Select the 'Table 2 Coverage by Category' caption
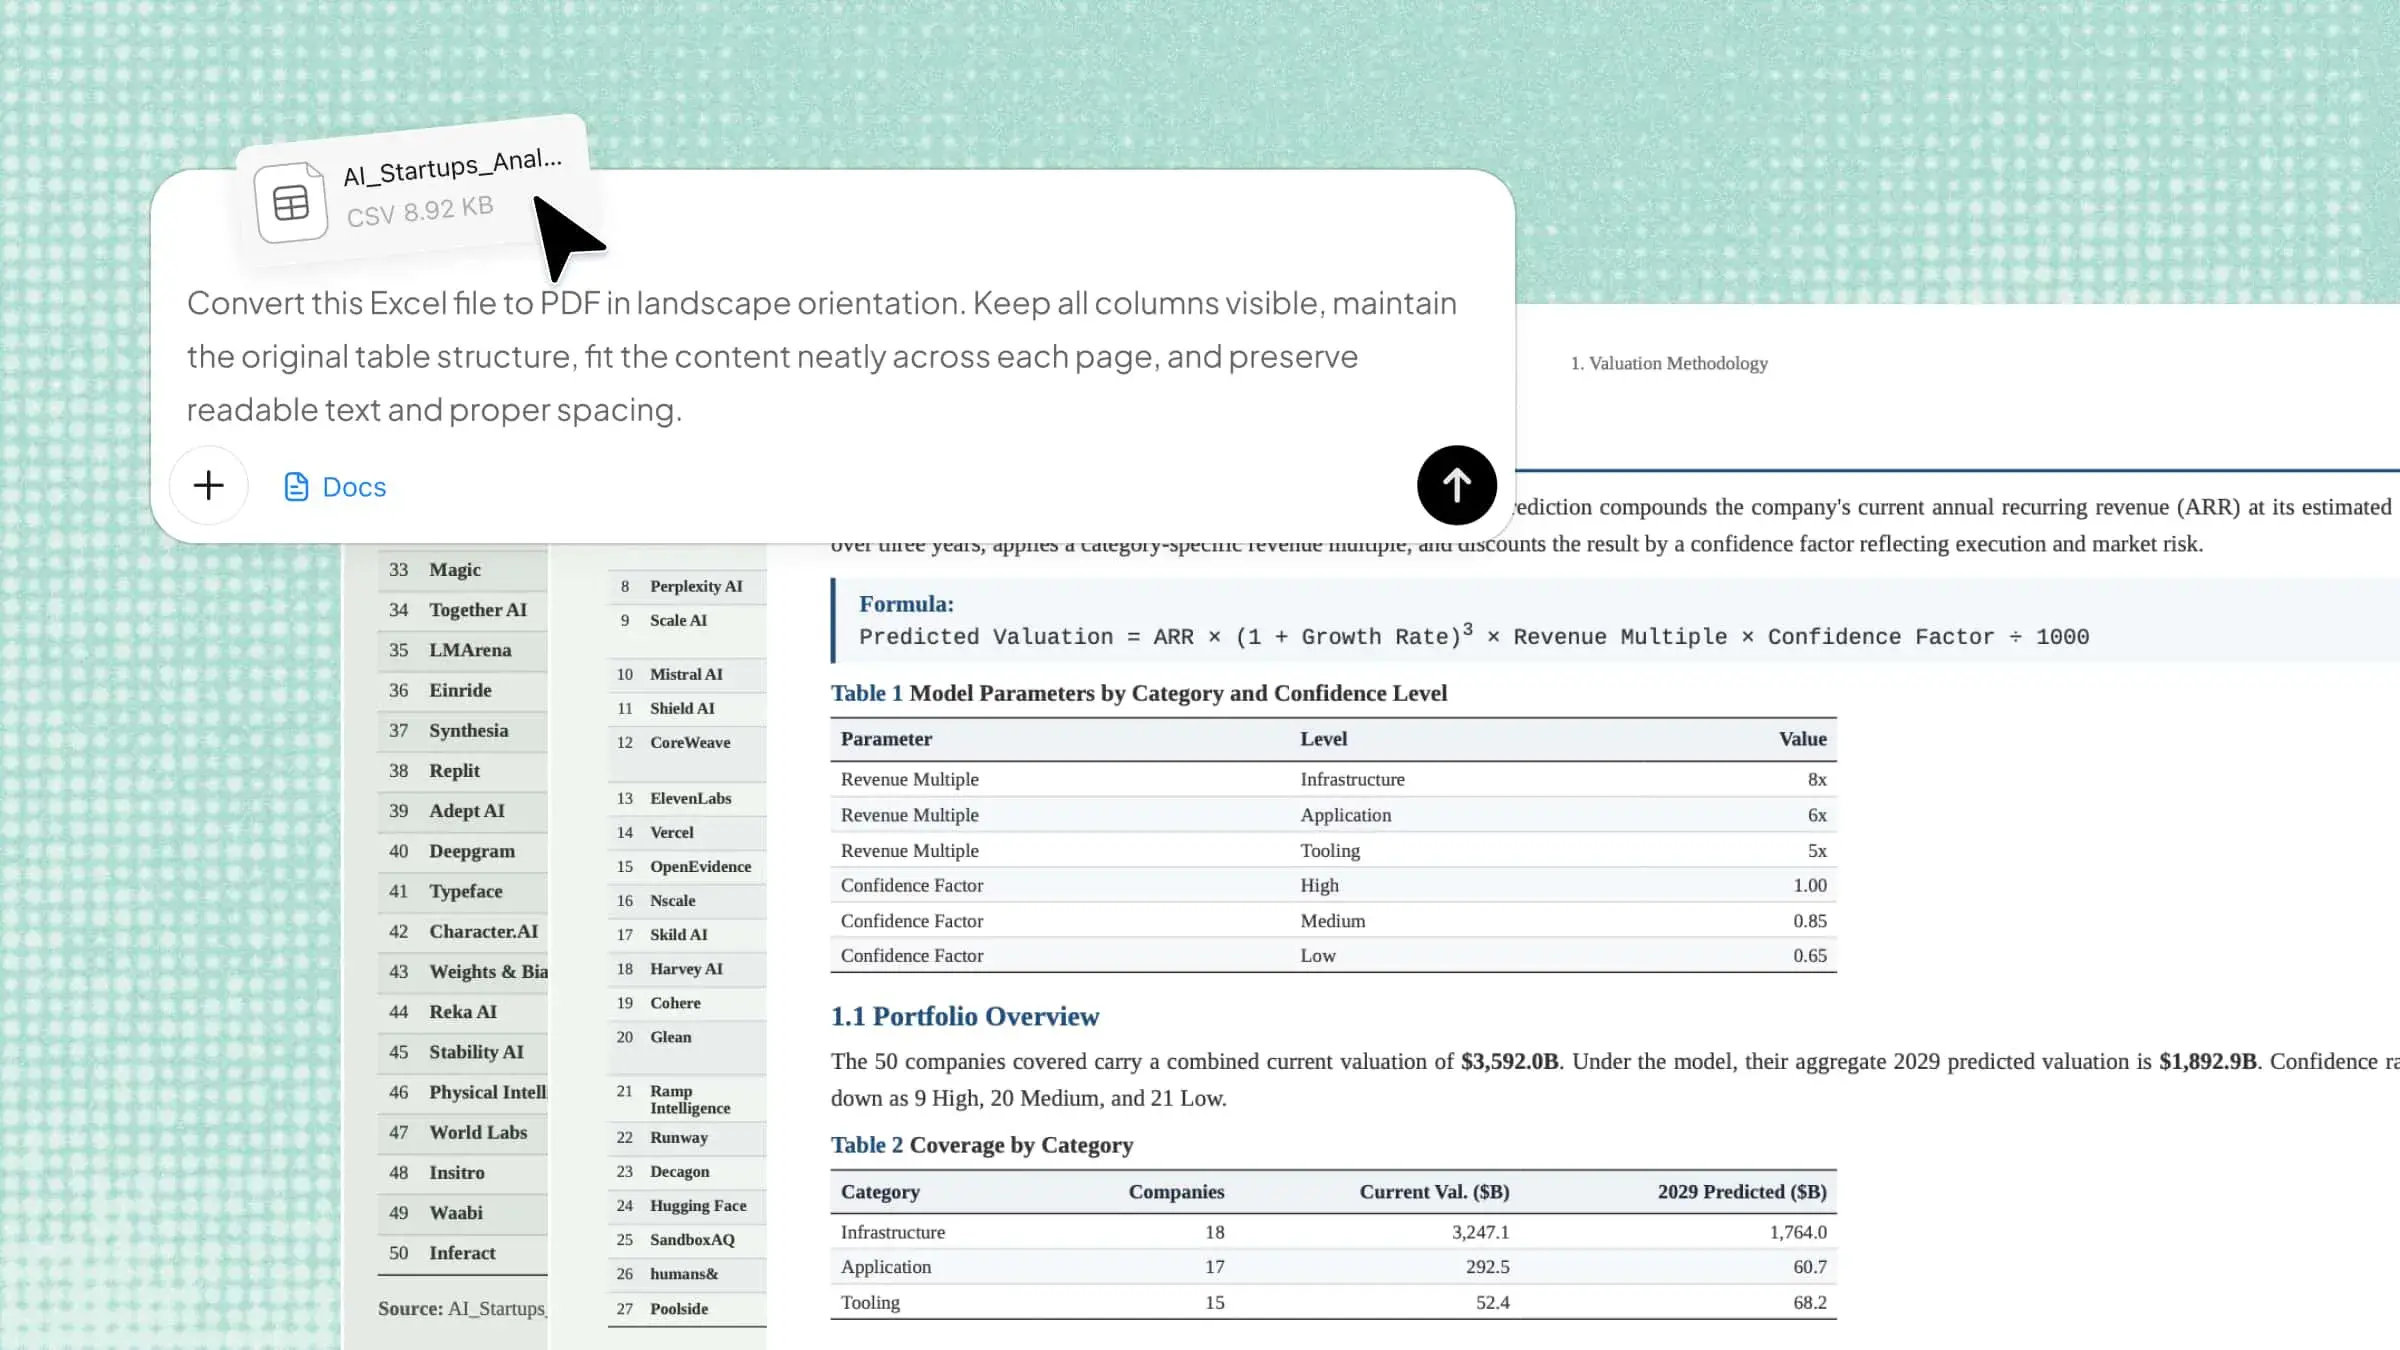This screenshot has width=2400, height=1350. pyautogui.click(x=982, y=1145)
